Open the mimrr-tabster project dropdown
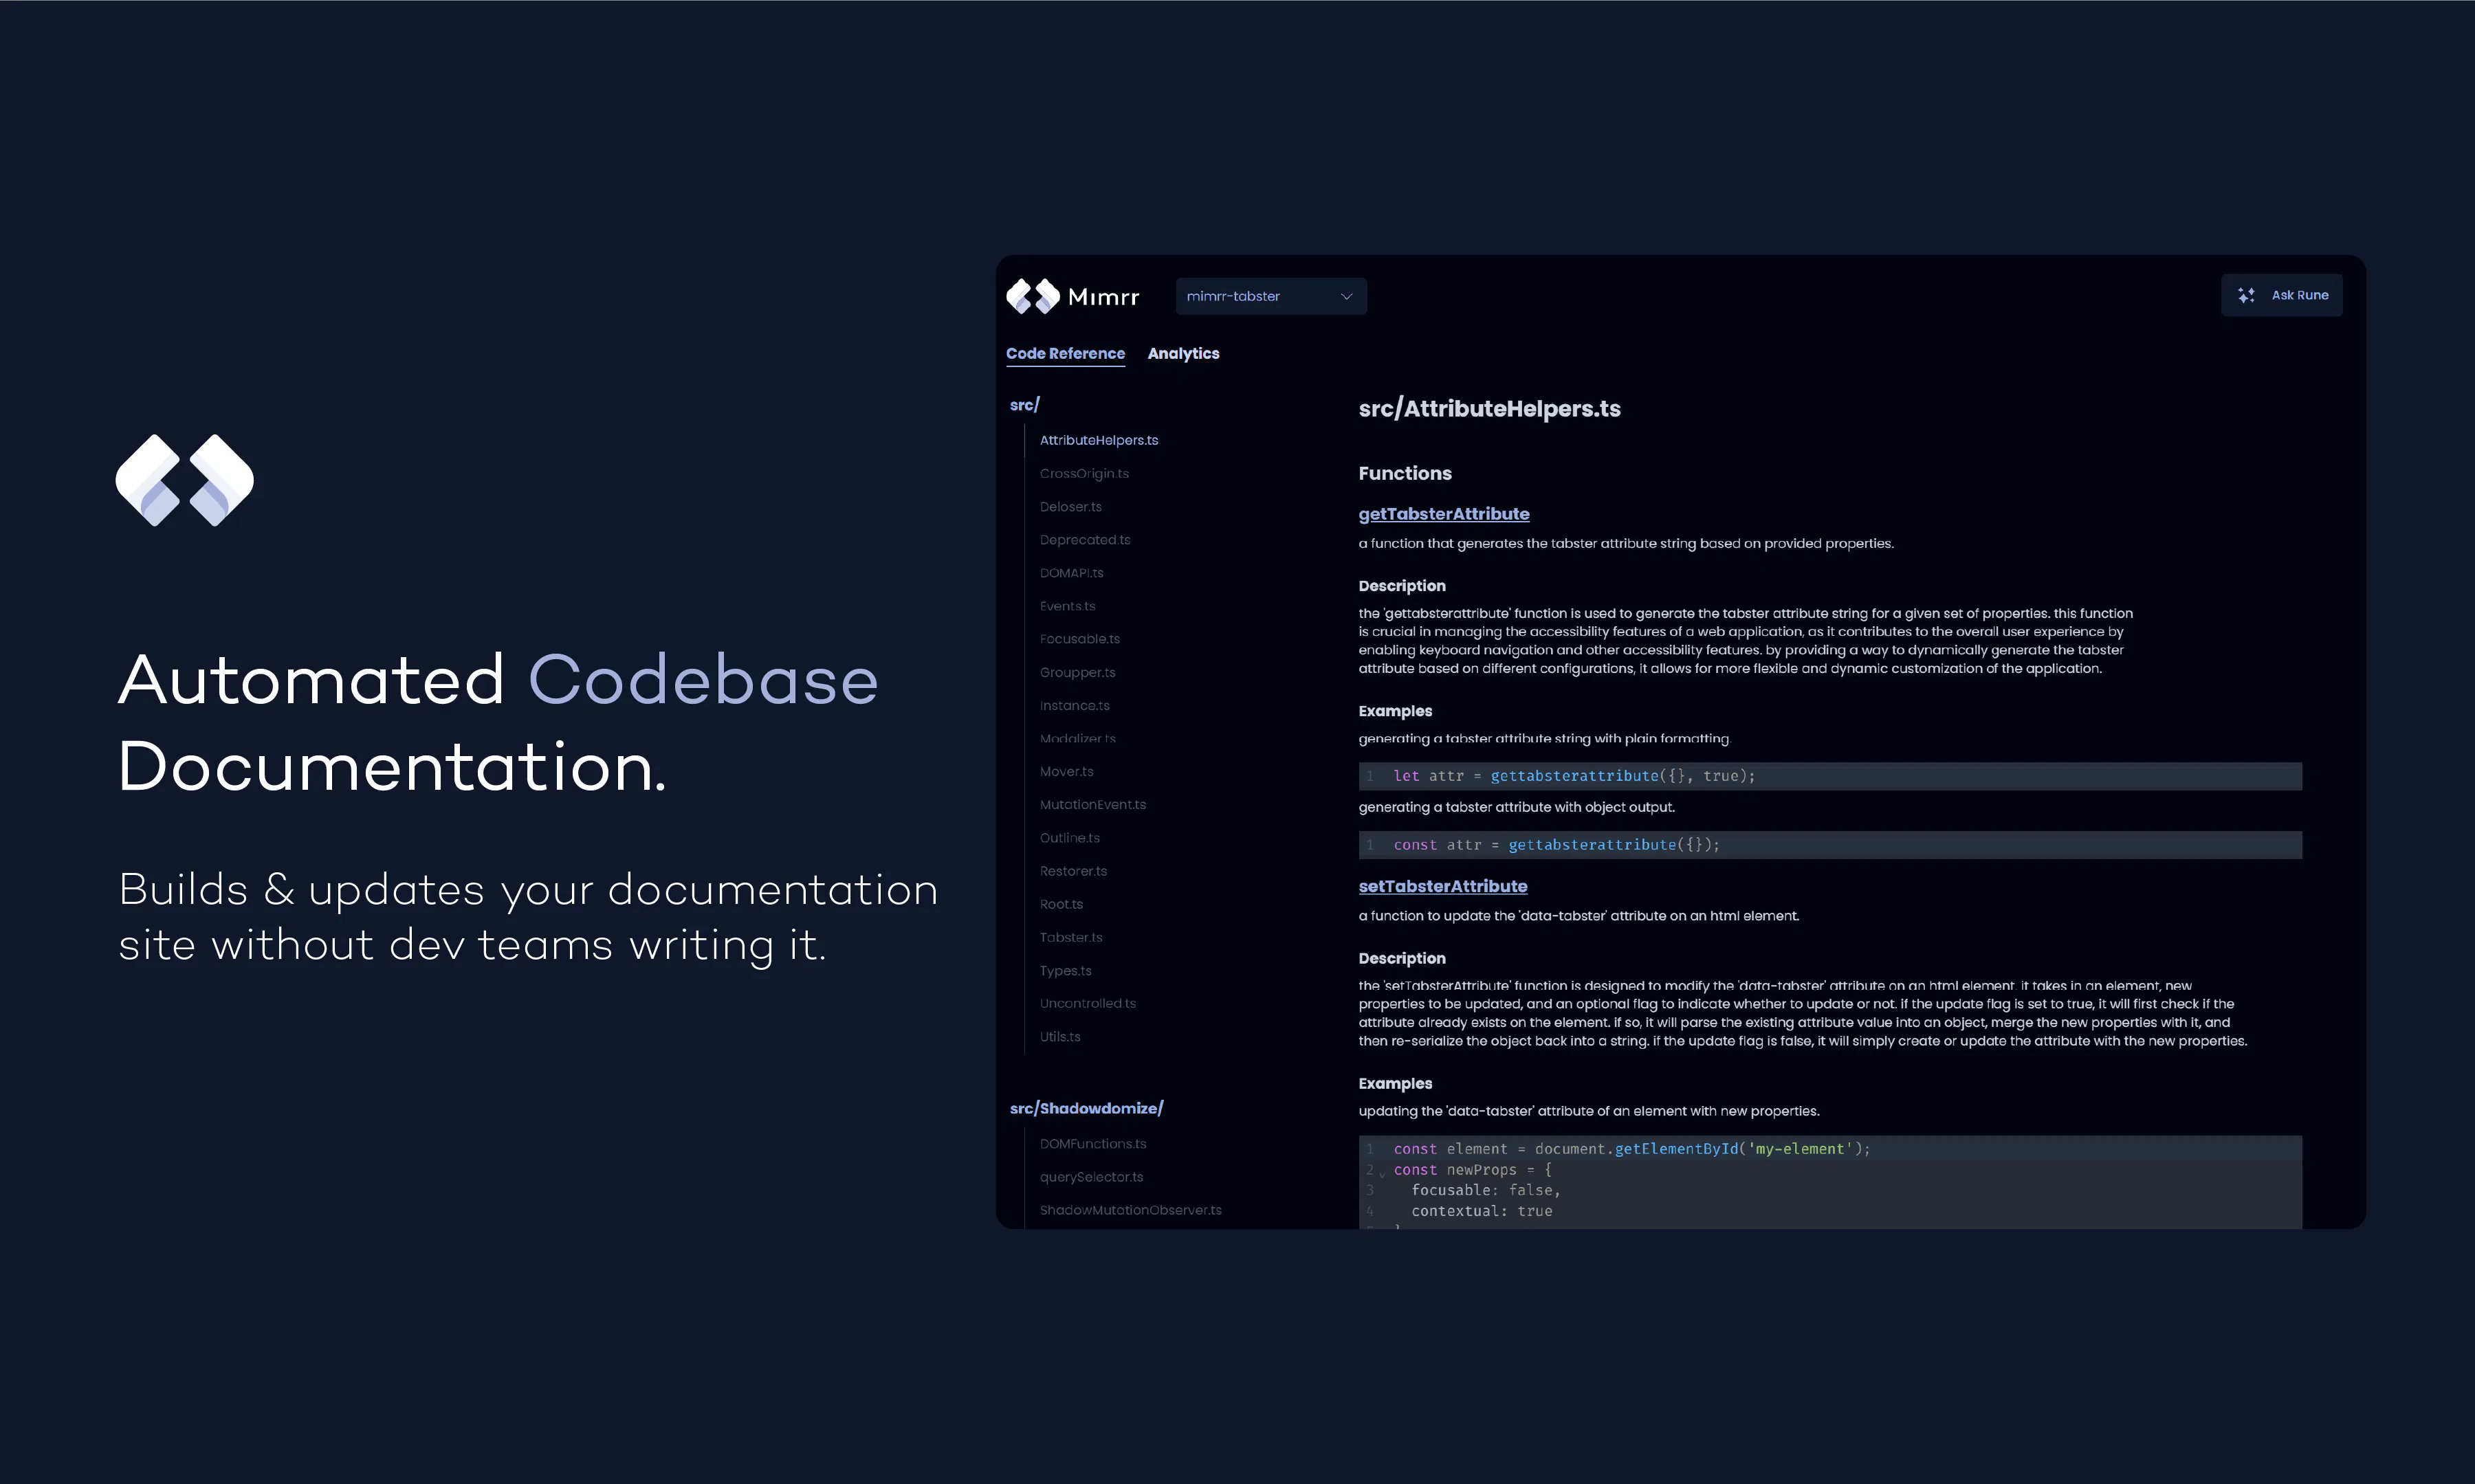The height and width of the screenshot is (1484, 2475). click(1271, 296)
